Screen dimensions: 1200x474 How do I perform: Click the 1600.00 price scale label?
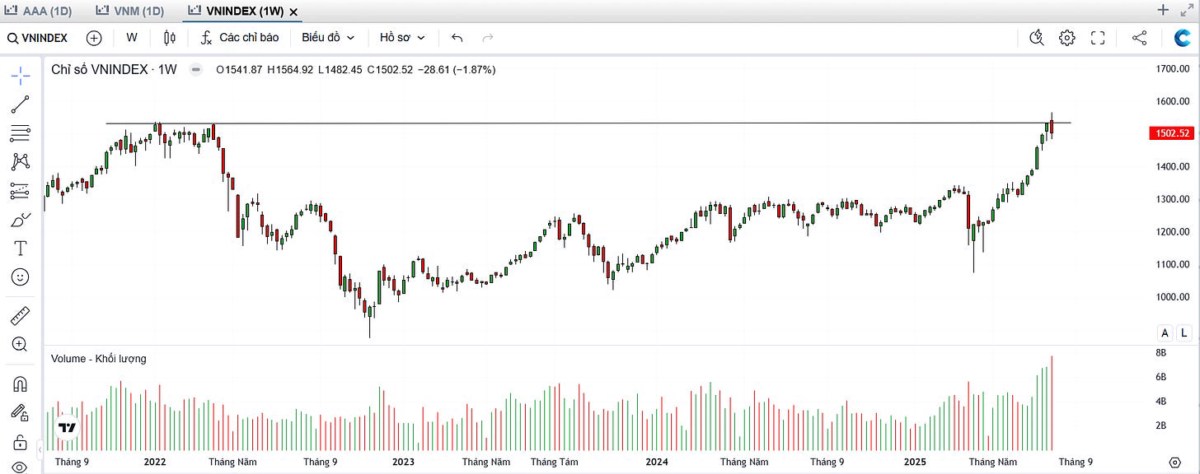[1171, 101]
